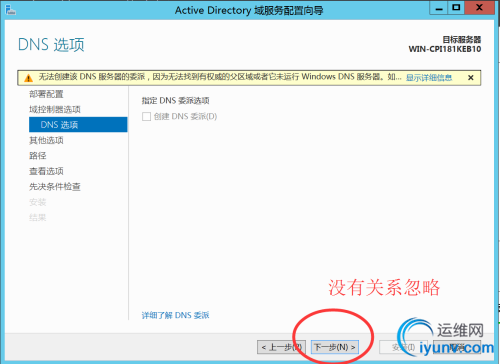Go to 路径 step
The width and height of the screenshot is (500, 364).
[x=38, y=156]
